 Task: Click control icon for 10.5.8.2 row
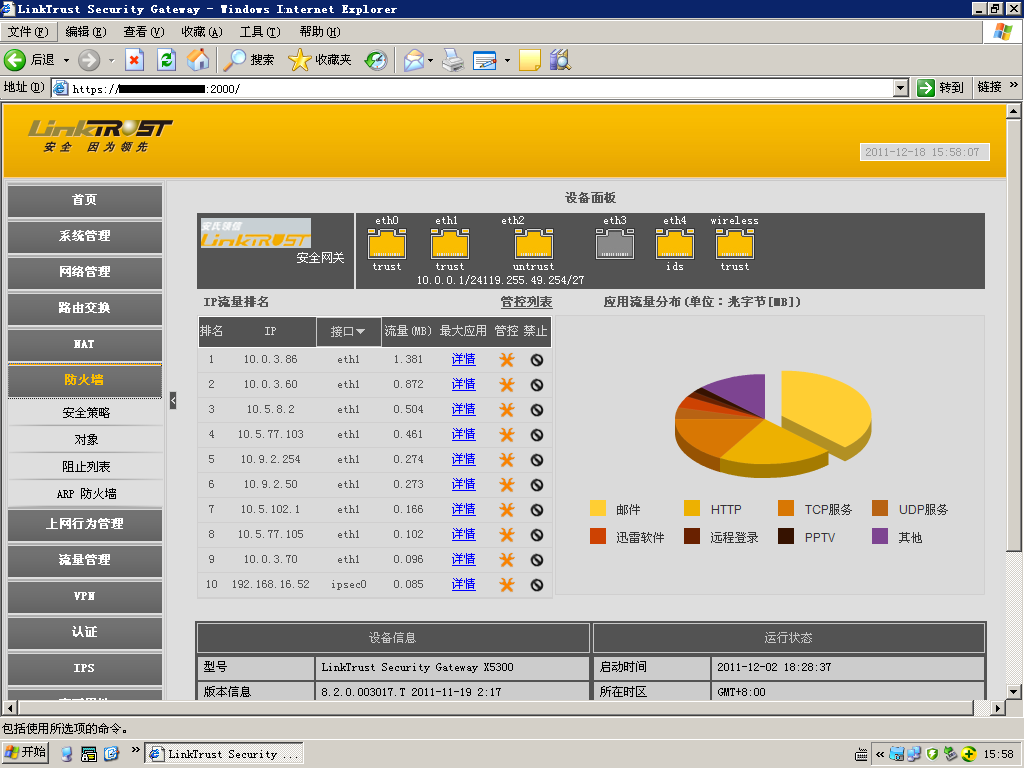coord(507,409)
